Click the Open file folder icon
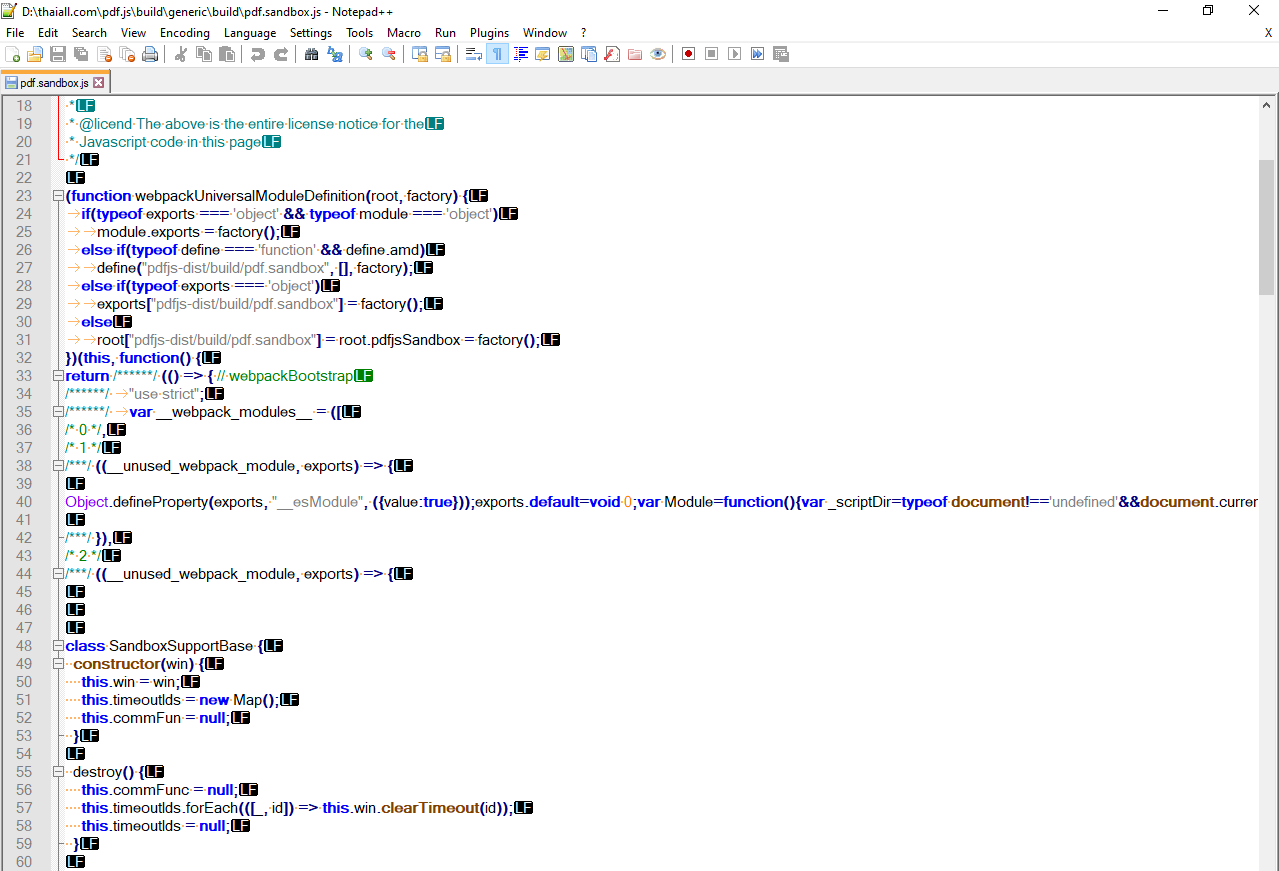The width and height of the screenshot is (1279, 871). pos(35,54)
